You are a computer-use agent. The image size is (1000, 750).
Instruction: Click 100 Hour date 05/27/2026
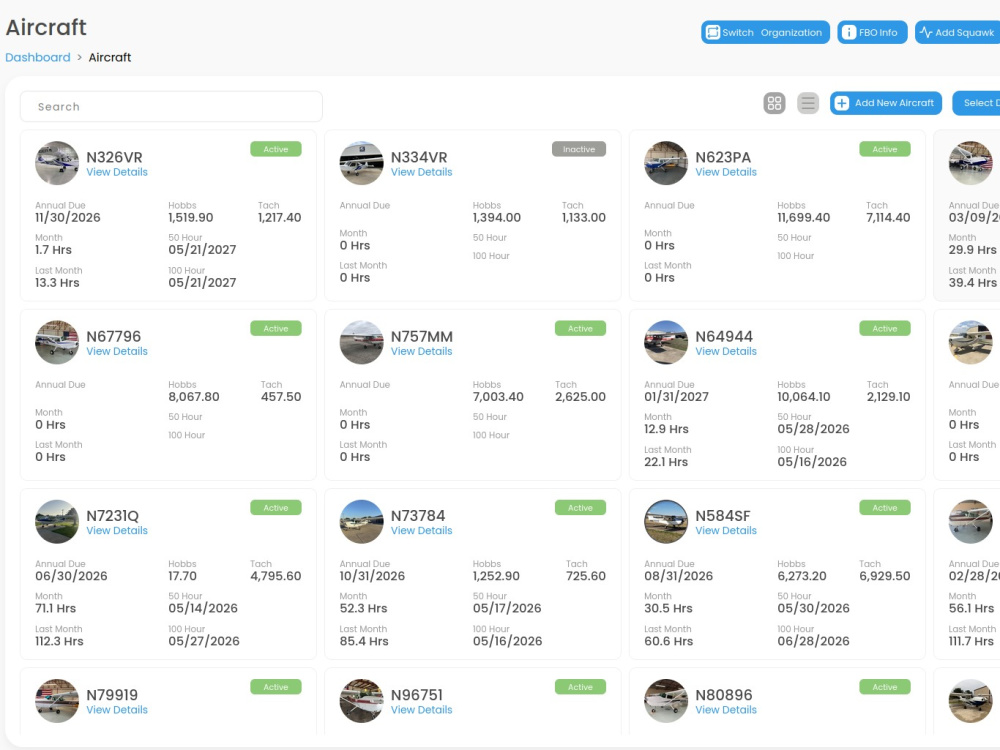[204, 641]
